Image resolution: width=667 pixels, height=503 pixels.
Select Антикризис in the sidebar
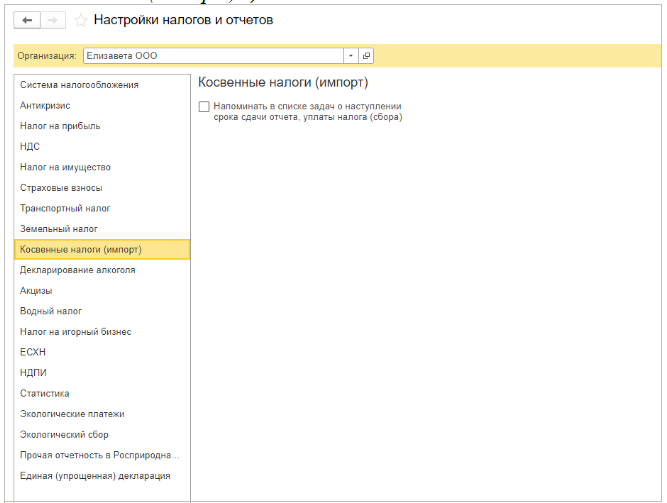45,105
